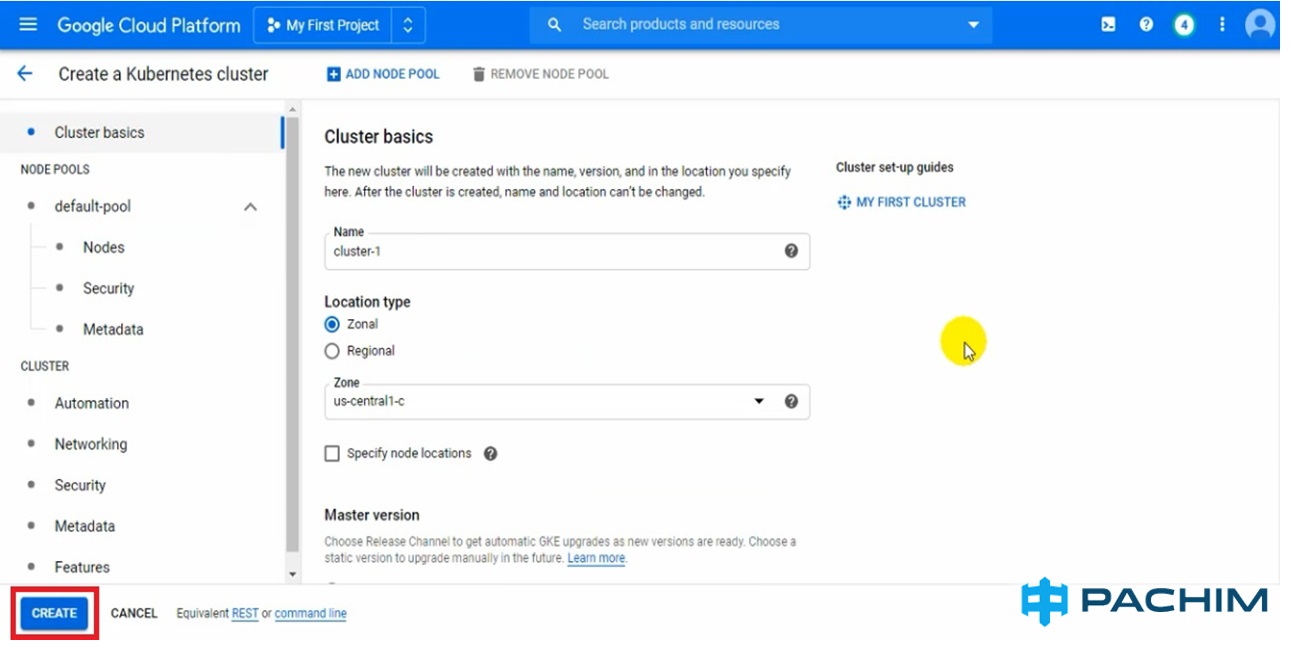Open Networking cluster section
The image size is (1304, 665).
coord(91,444)
